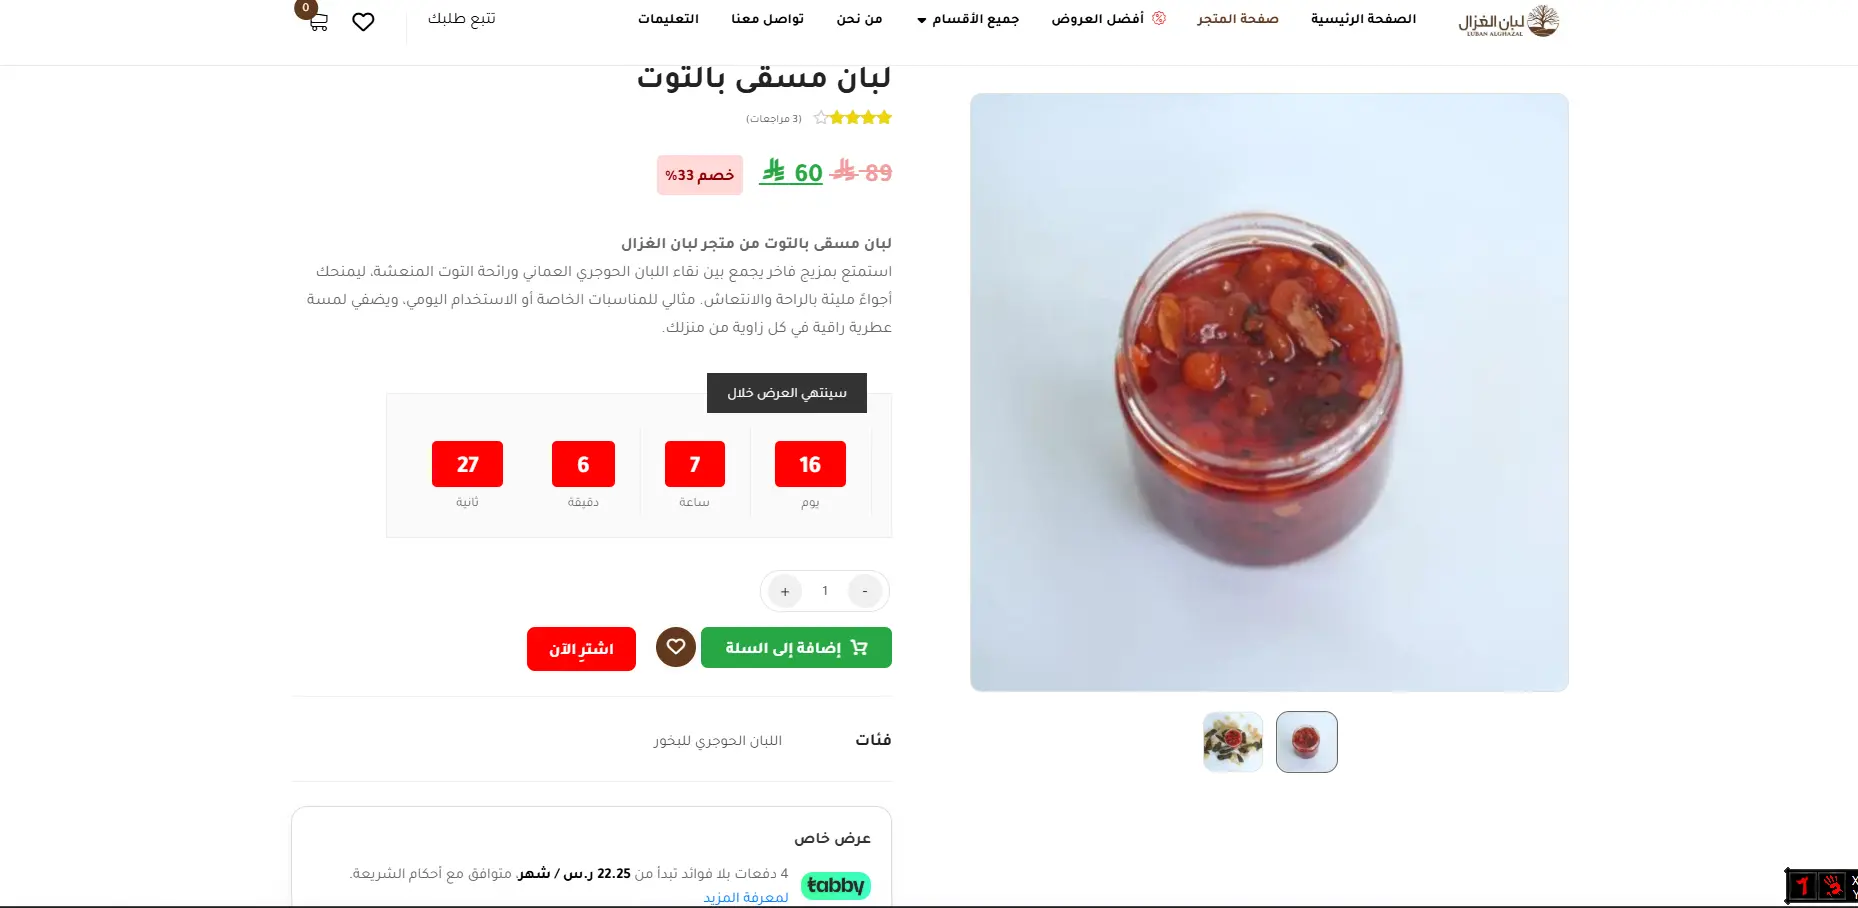
Task: Decrease quantity with the minus button
Action: point(865,591)
